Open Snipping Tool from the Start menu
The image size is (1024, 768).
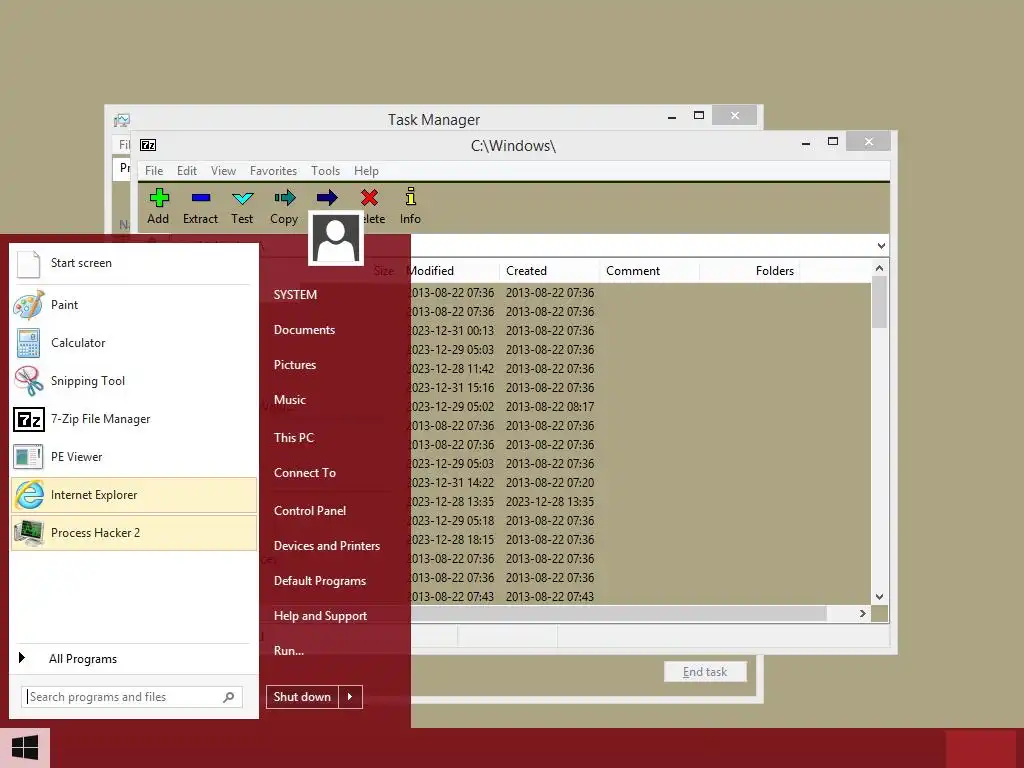pyautogui.click(x=134, y=381)
